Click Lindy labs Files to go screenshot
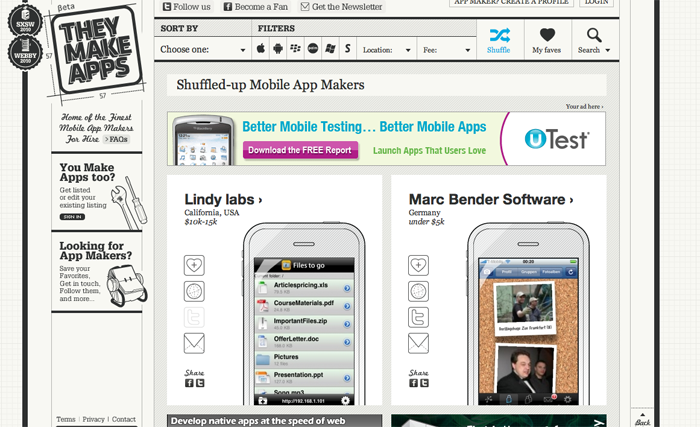The height and width of the screenshot is (427, 700). [x=304, y=331]
